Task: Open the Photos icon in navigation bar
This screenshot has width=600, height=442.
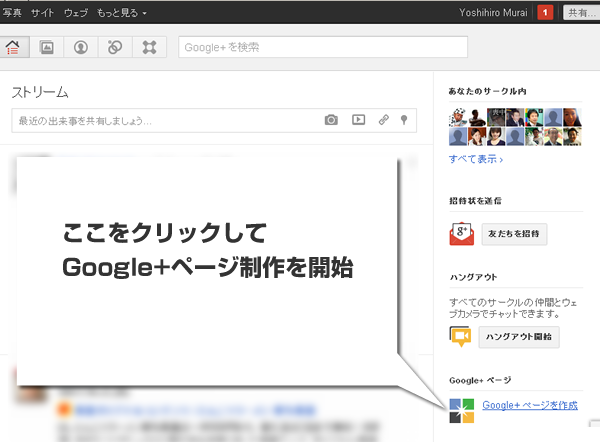Action: click(x=47, y=47)
